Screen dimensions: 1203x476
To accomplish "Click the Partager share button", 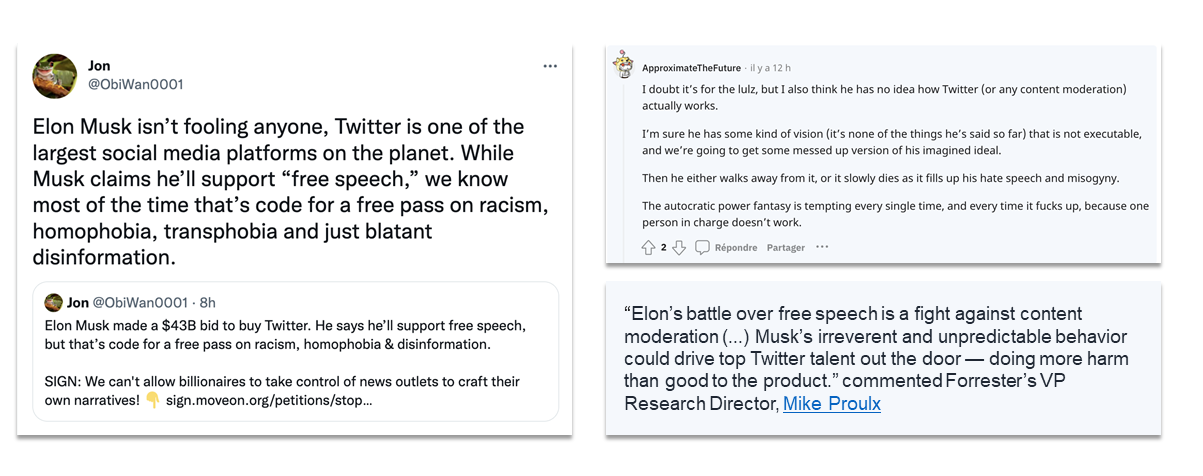I will point(786,248).
